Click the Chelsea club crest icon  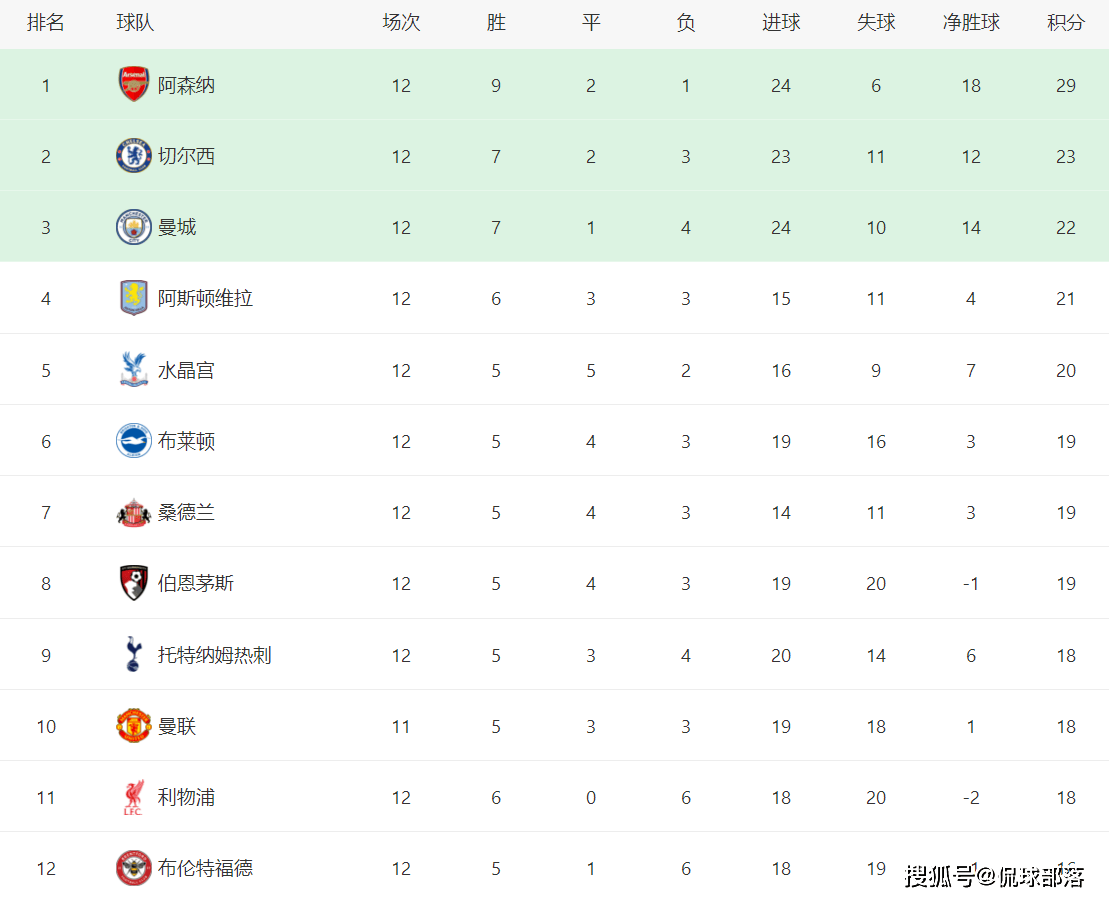[133, 156]
